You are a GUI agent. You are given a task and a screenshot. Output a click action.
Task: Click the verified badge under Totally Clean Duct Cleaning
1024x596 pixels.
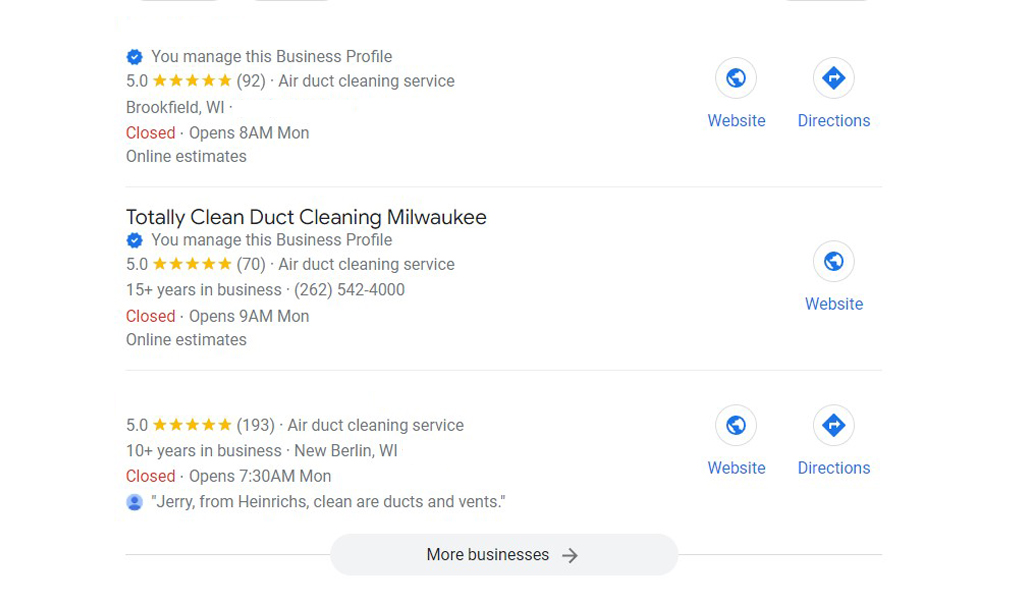point(134,240)
